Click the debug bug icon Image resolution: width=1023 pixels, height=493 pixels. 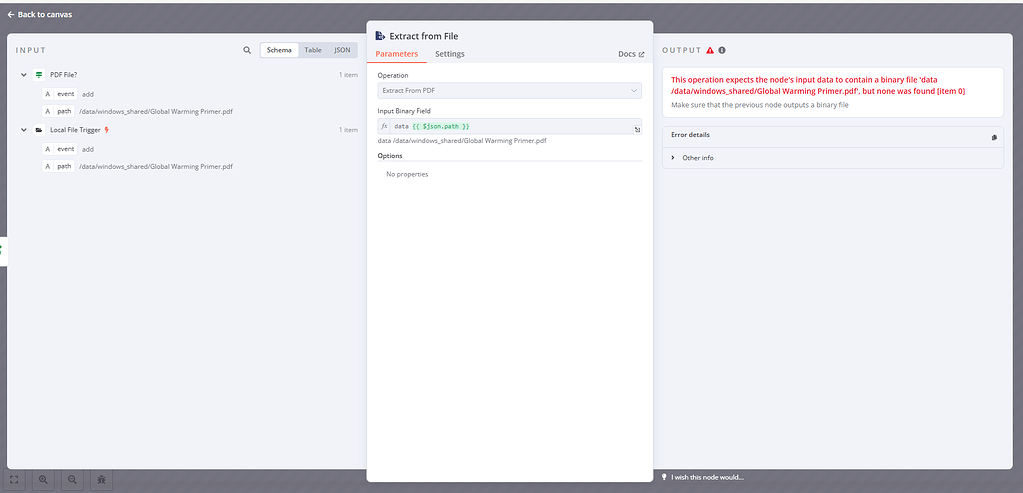(101, 480)
